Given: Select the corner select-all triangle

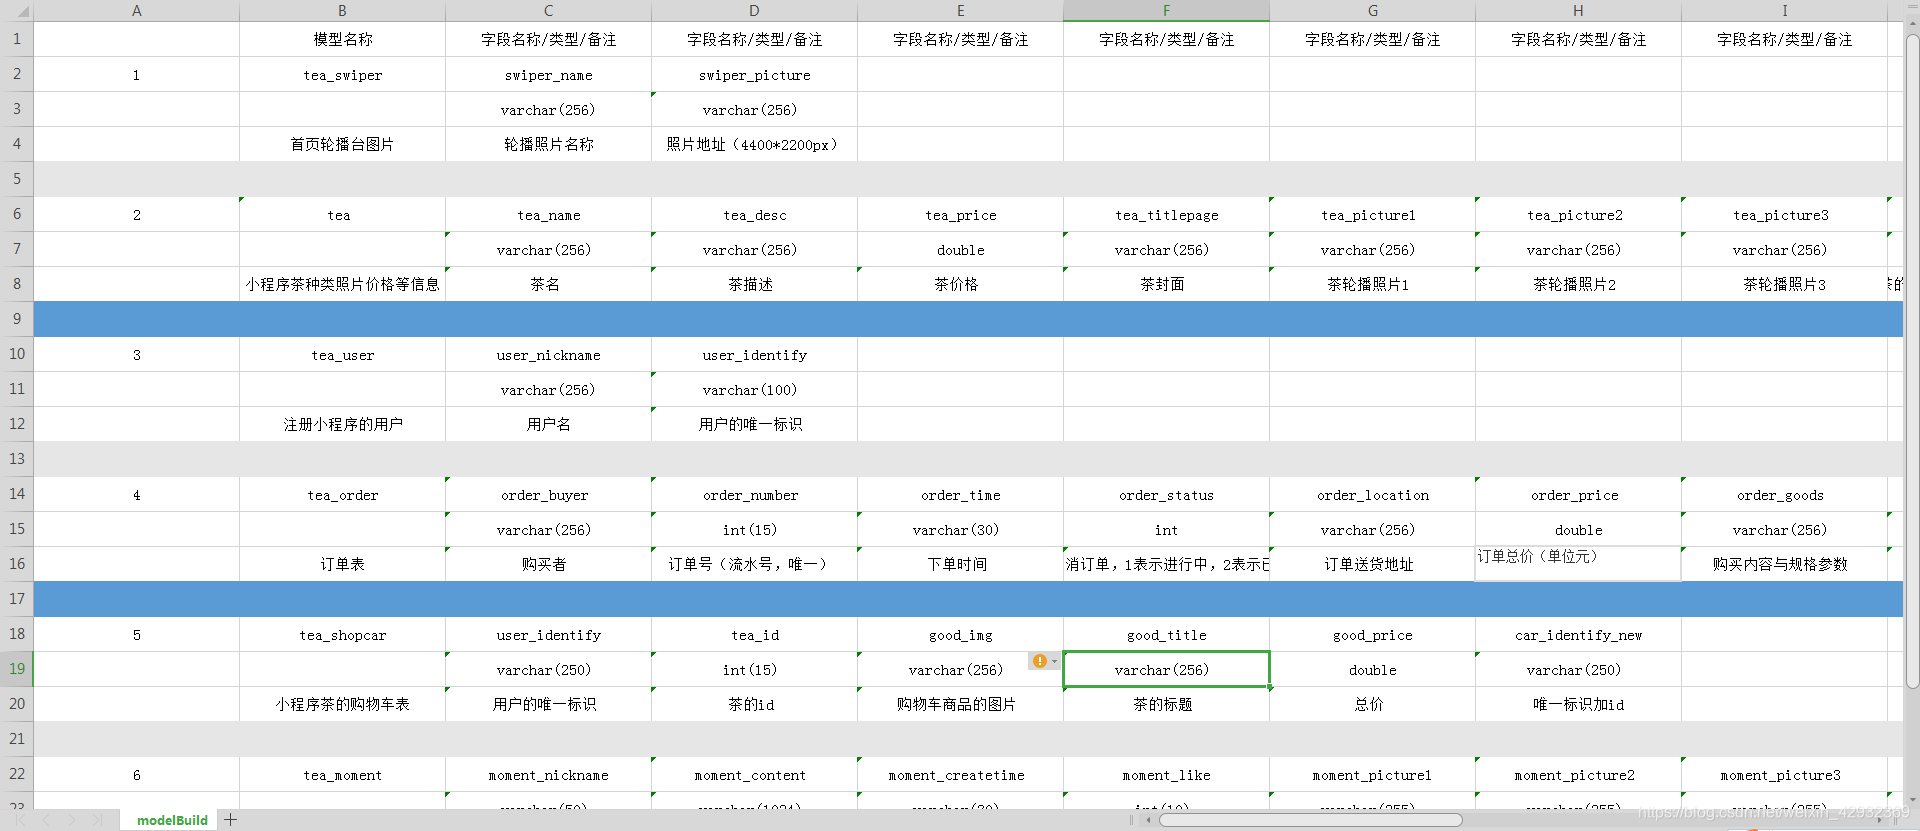Looking at the screenshot, I should point(17,11).
